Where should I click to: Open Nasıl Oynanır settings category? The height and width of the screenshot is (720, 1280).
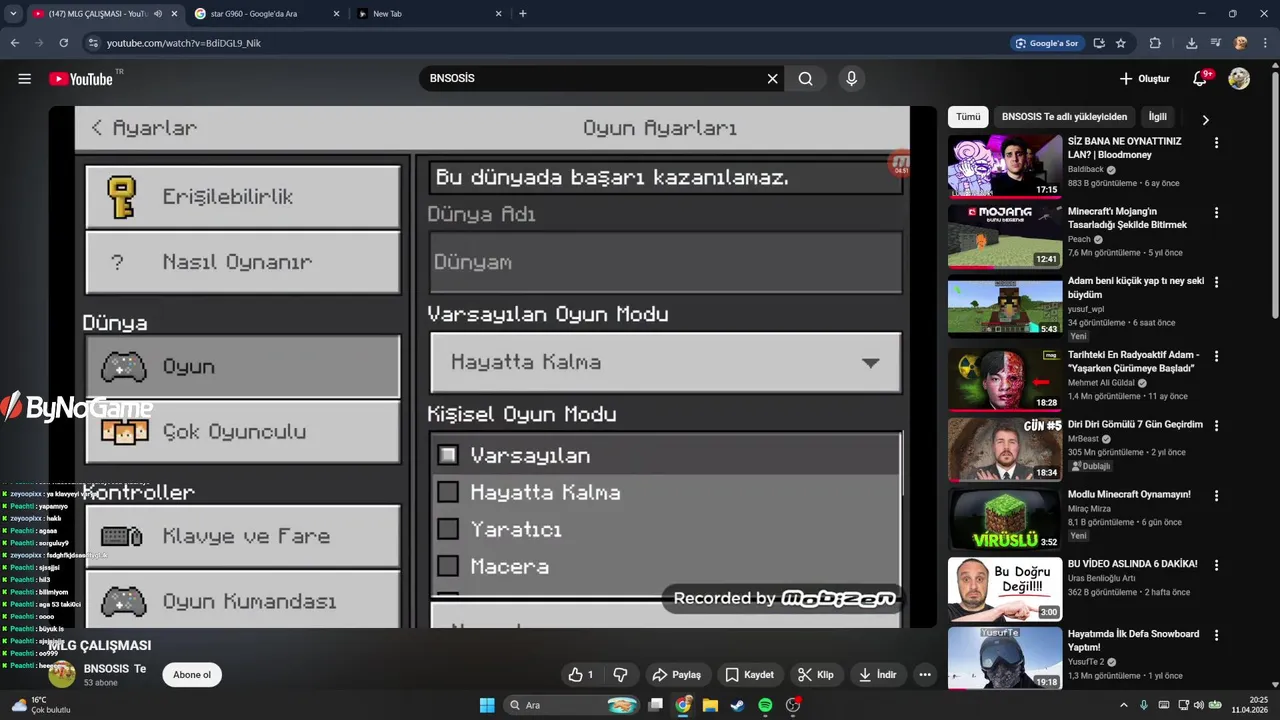pos(243,262)
